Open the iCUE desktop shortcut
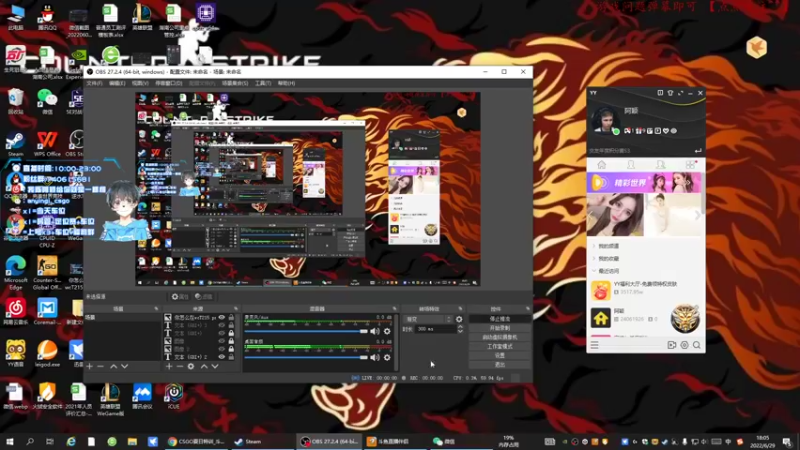The width and height of the screenshot is (800, 450). (173, 396)
